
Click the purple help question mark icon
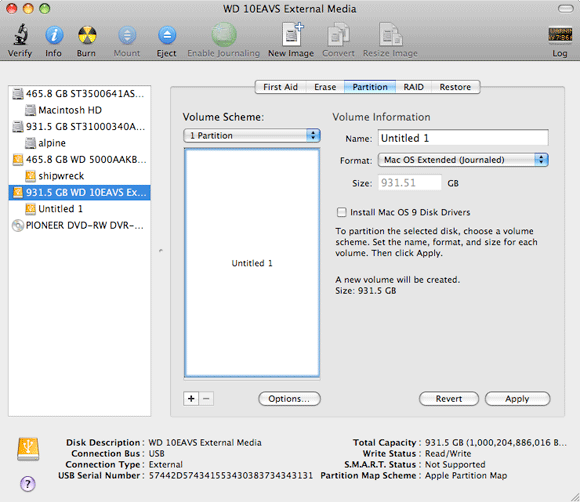pos(28,484)
